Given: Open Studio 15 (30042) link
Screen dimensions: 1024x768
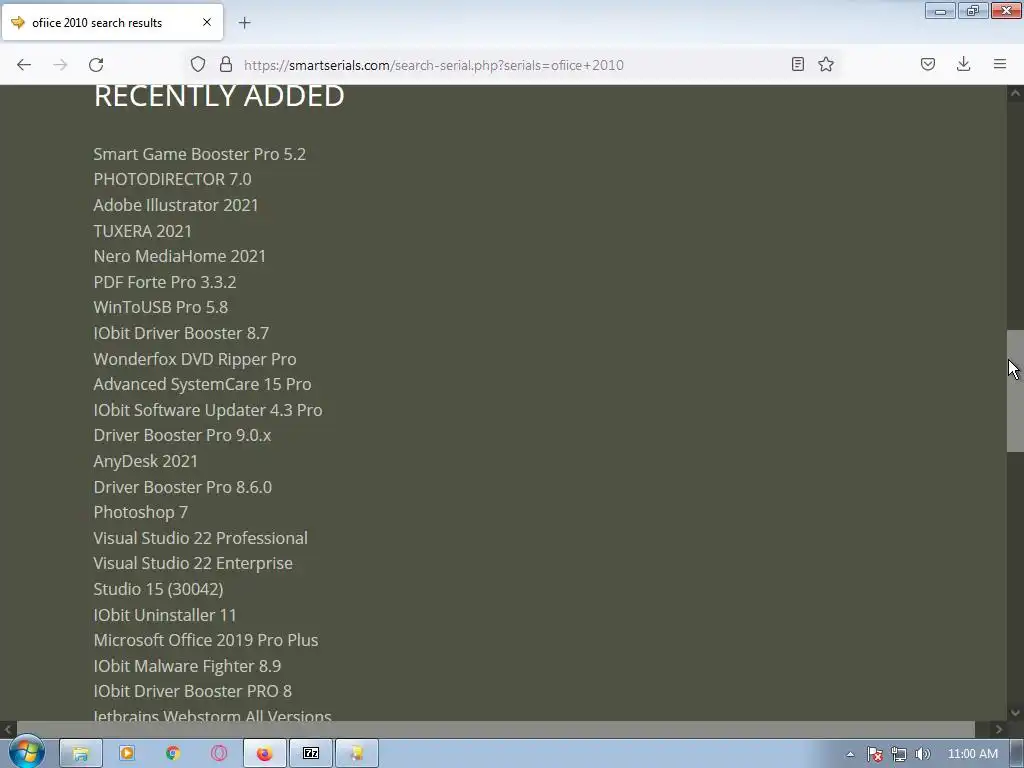Looking at the screenshot, I should tap(158, 589).
